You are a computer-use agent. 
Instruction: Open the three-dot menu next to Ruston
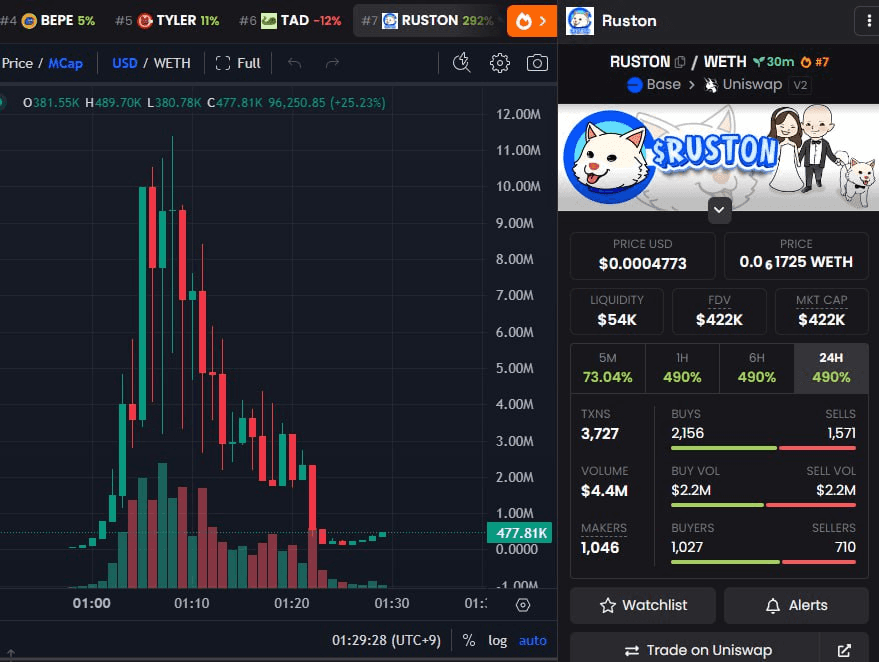(x=866, y=20)
